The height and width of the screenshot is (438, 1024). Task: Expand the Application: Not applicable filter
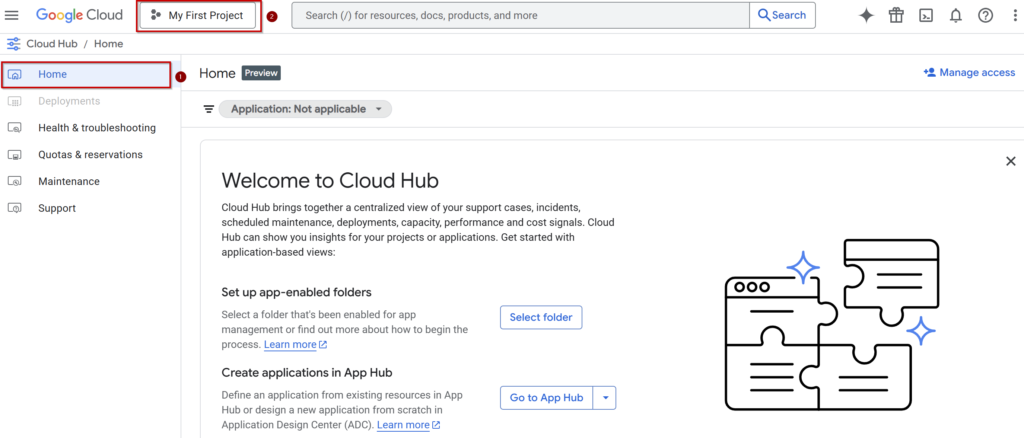pyautogui.click(x=305, y=109)
